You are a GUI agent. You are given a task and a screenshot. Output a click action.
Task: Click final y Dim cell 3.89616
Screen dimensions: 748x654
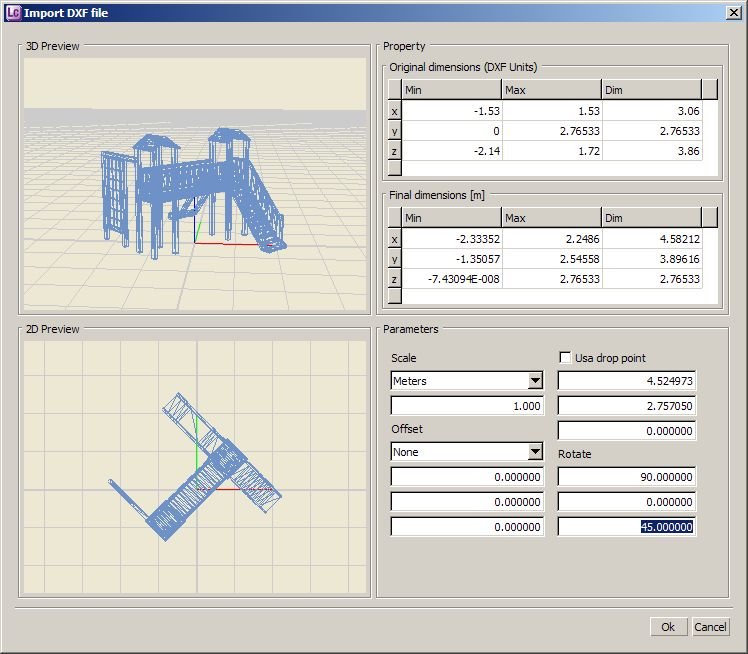tap(652, 259)
